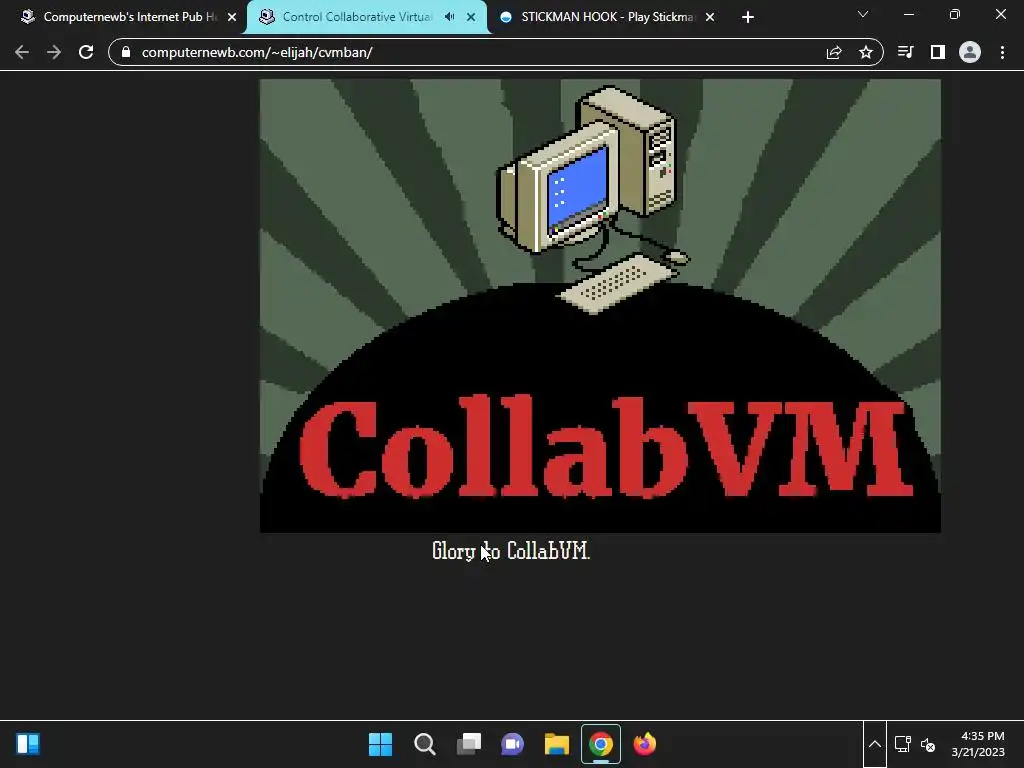1024x768 pixels.
Task: Click the Chrome taskbar icon
Action: click(x=601, y=744)
